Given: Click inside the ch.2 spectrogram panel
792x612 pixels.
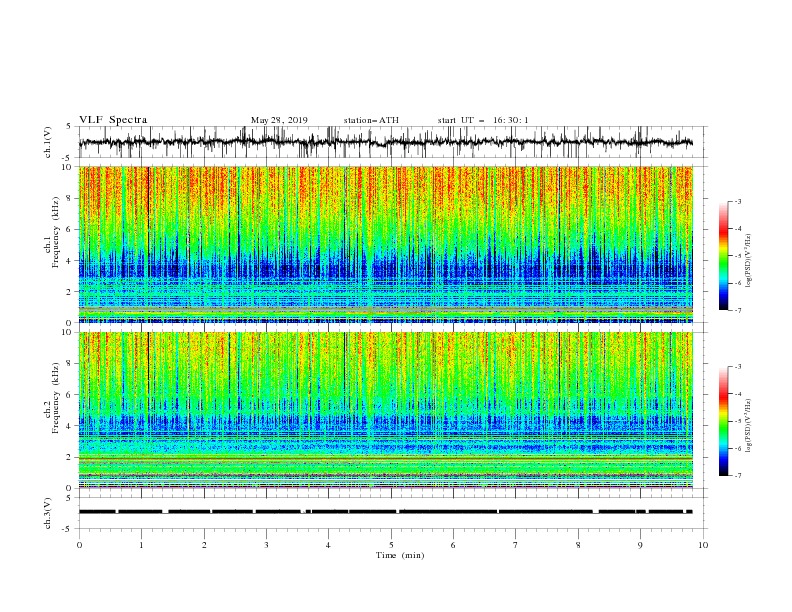Looking at the screenshot, I should point(386,410).
